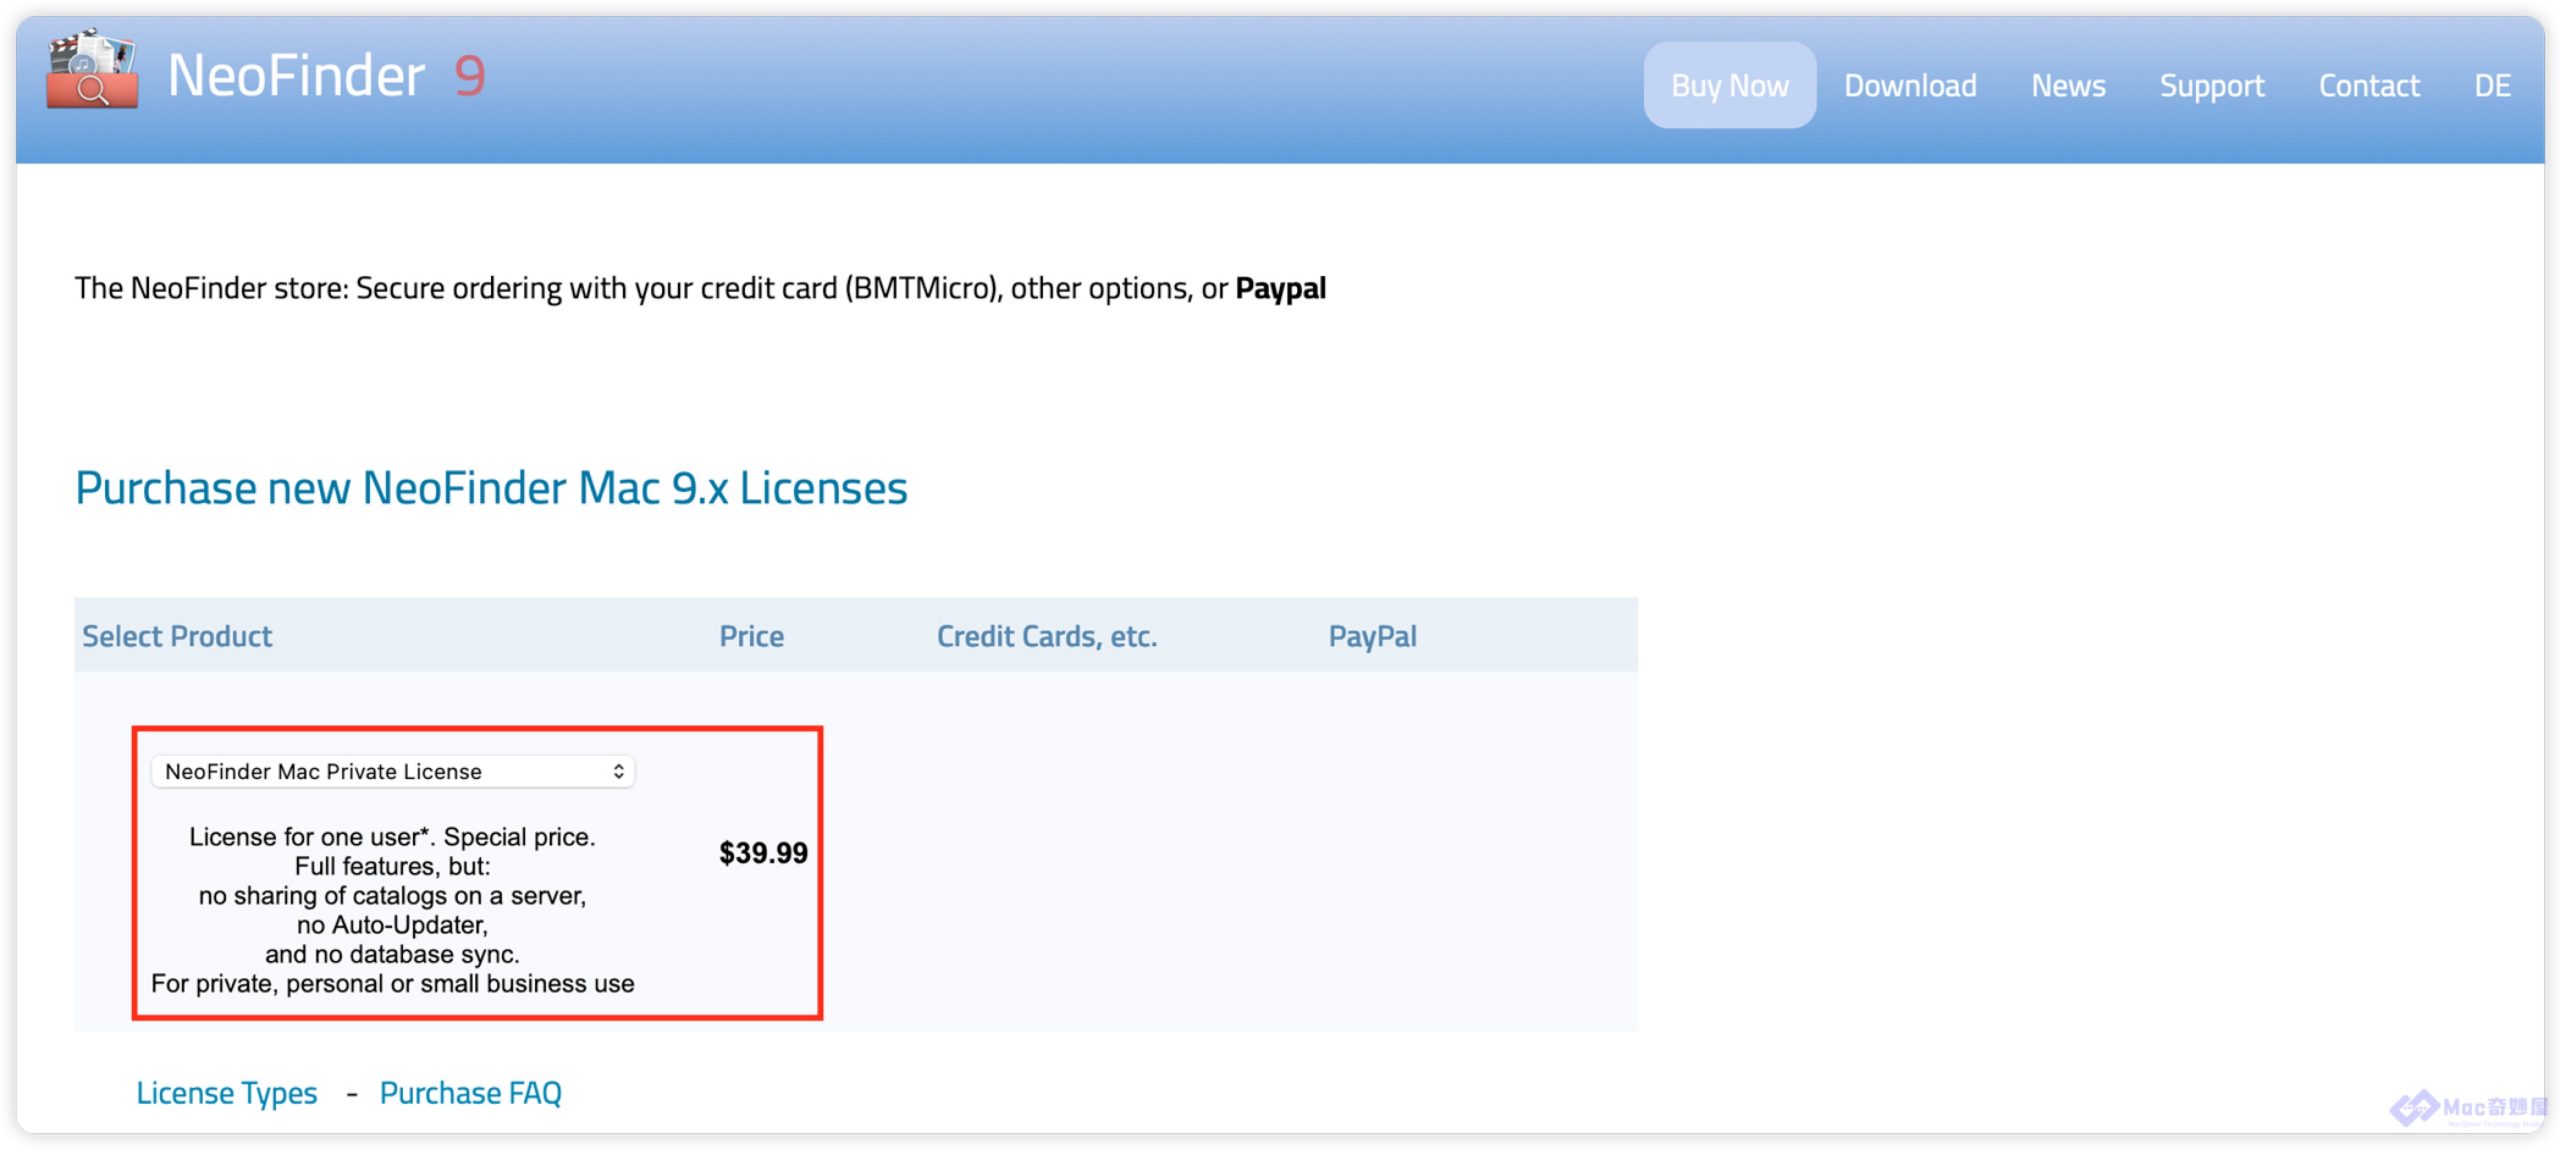Viewport: 2560px width, 1149px height.
Task: Click the Price column header
Action: pos(751,636)
